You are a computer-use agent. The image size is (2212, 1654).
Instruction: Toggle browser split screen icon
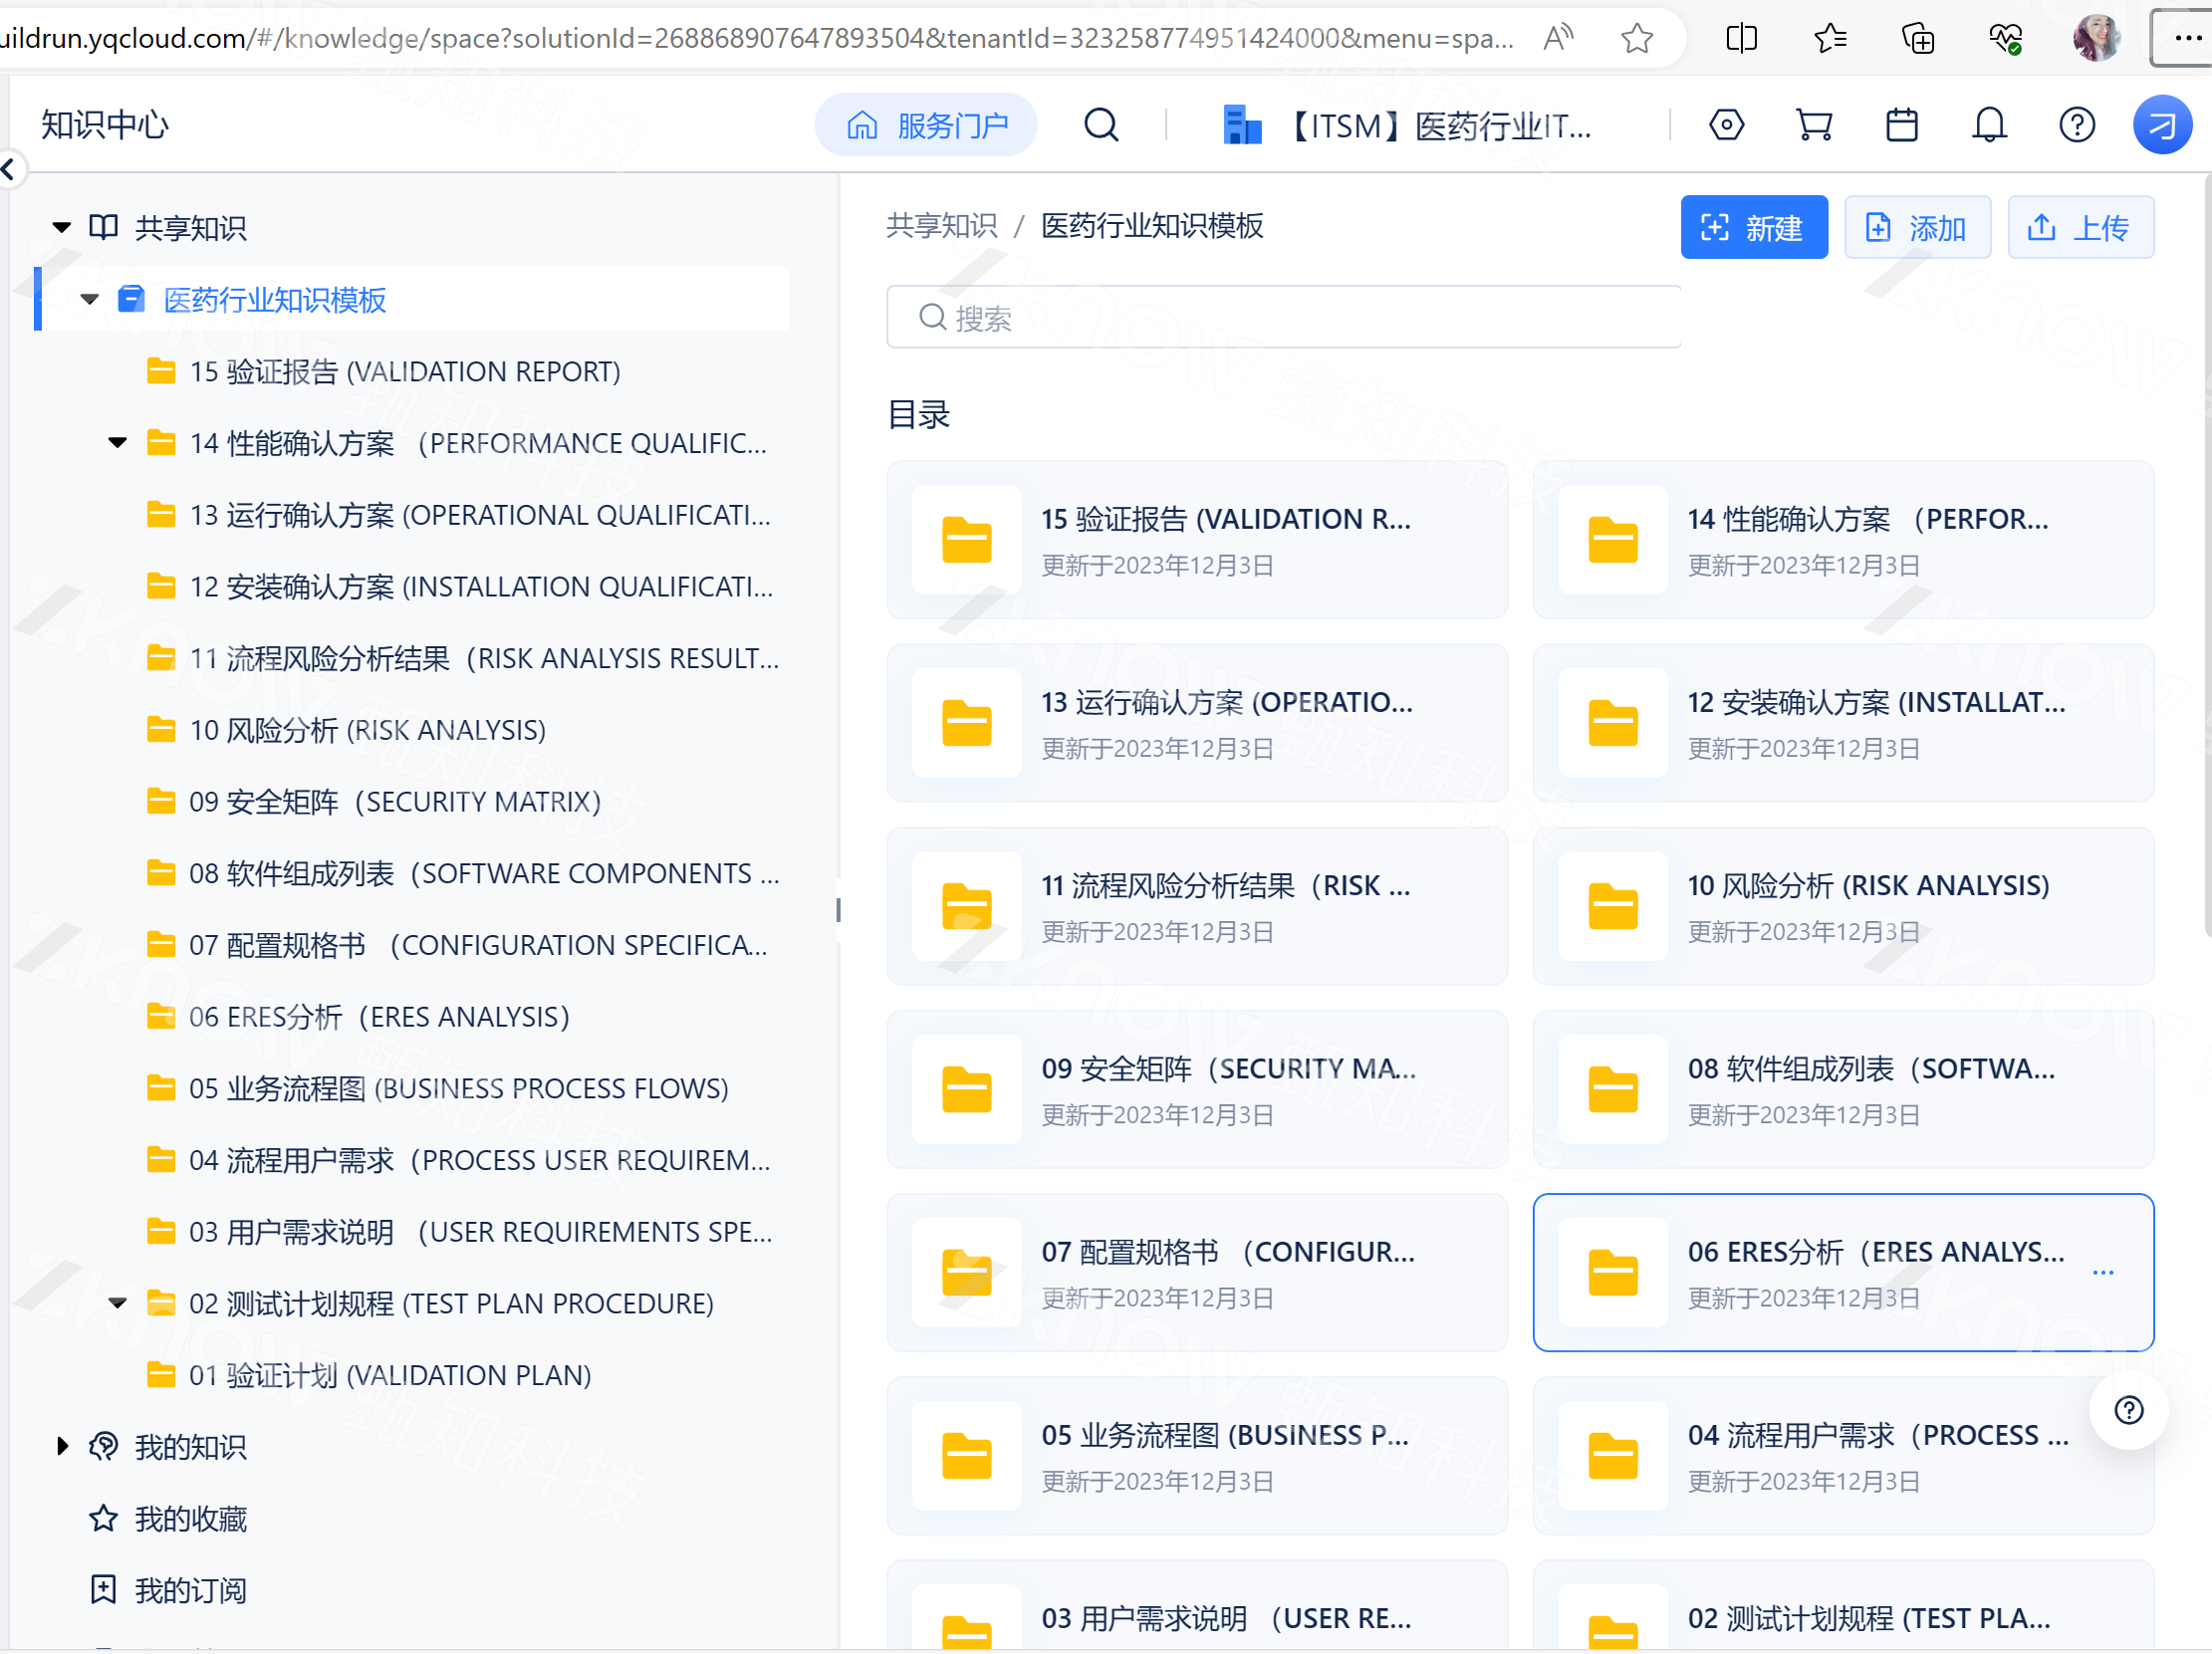[x=1741, y=38]
